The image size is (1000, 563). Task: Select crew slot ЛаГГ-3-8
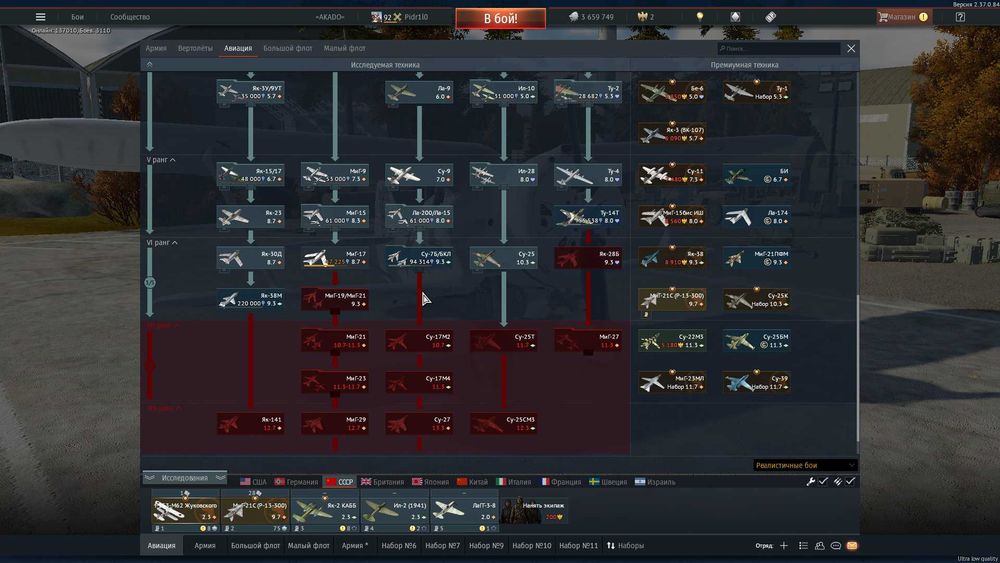click(464, 511)
